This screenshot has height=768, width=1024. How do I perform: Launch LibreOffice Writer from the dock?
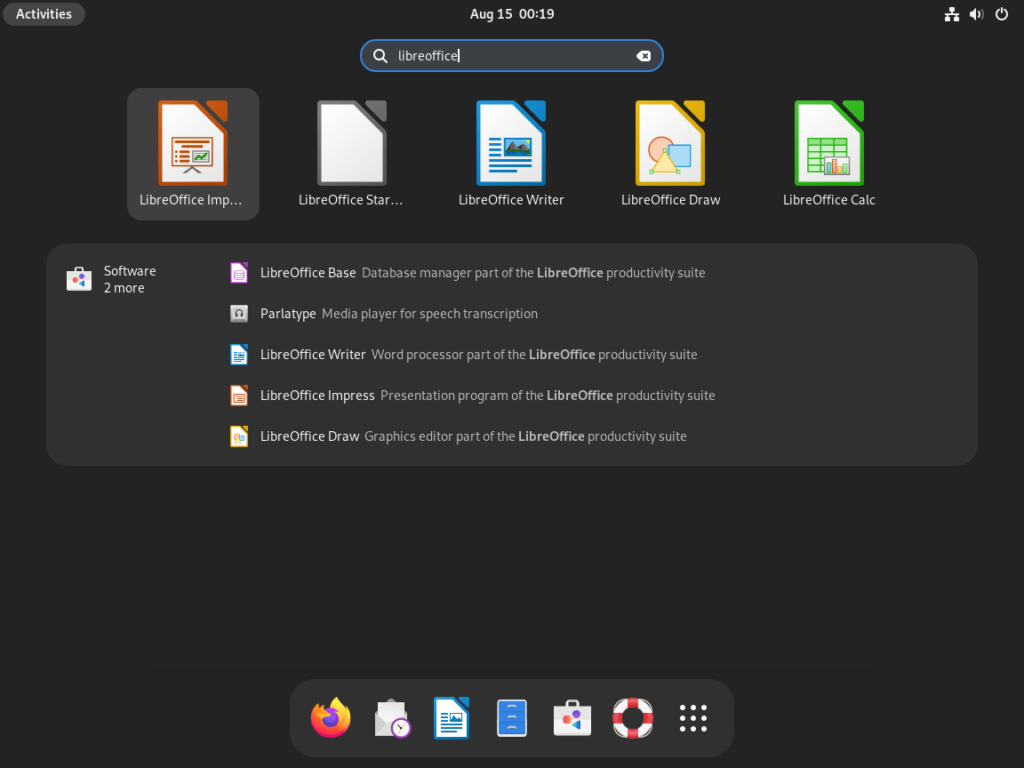(x=451, y=718)
